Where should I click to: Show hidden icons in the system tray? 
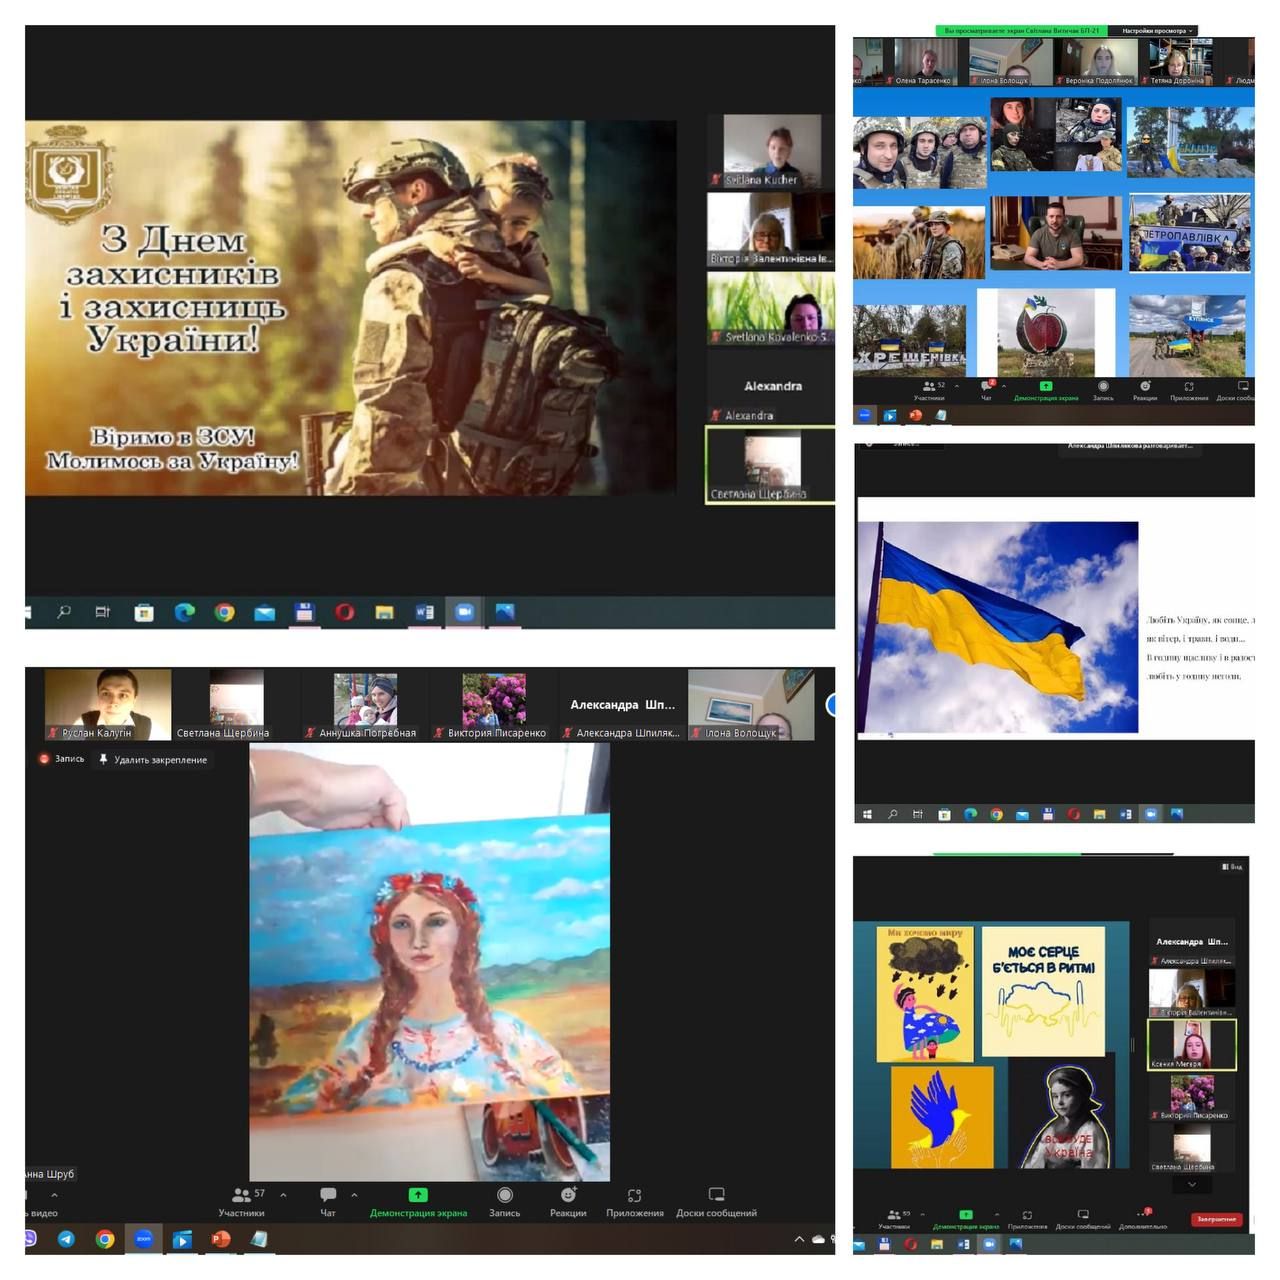pos(799,1239)
